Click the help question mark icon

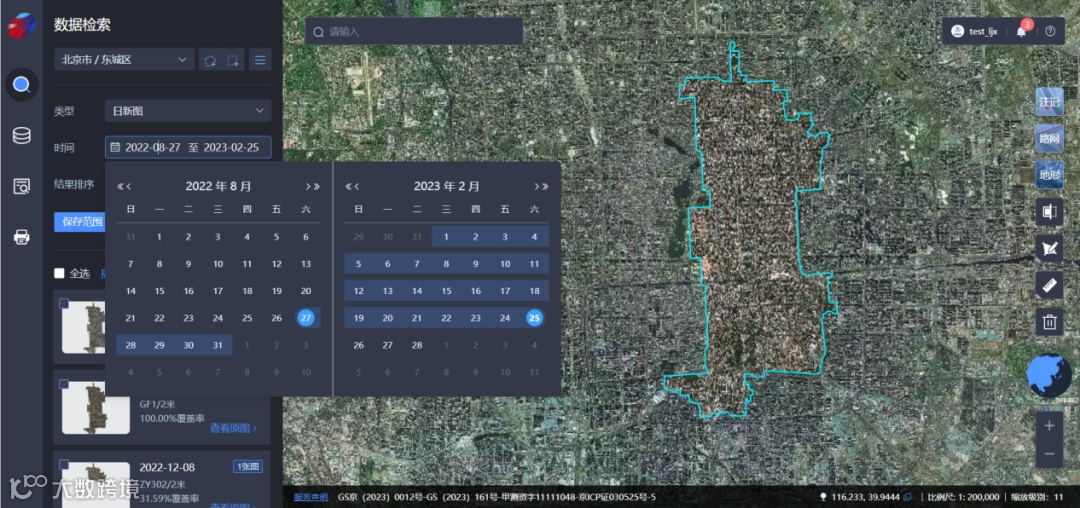tap(1050, 31)
